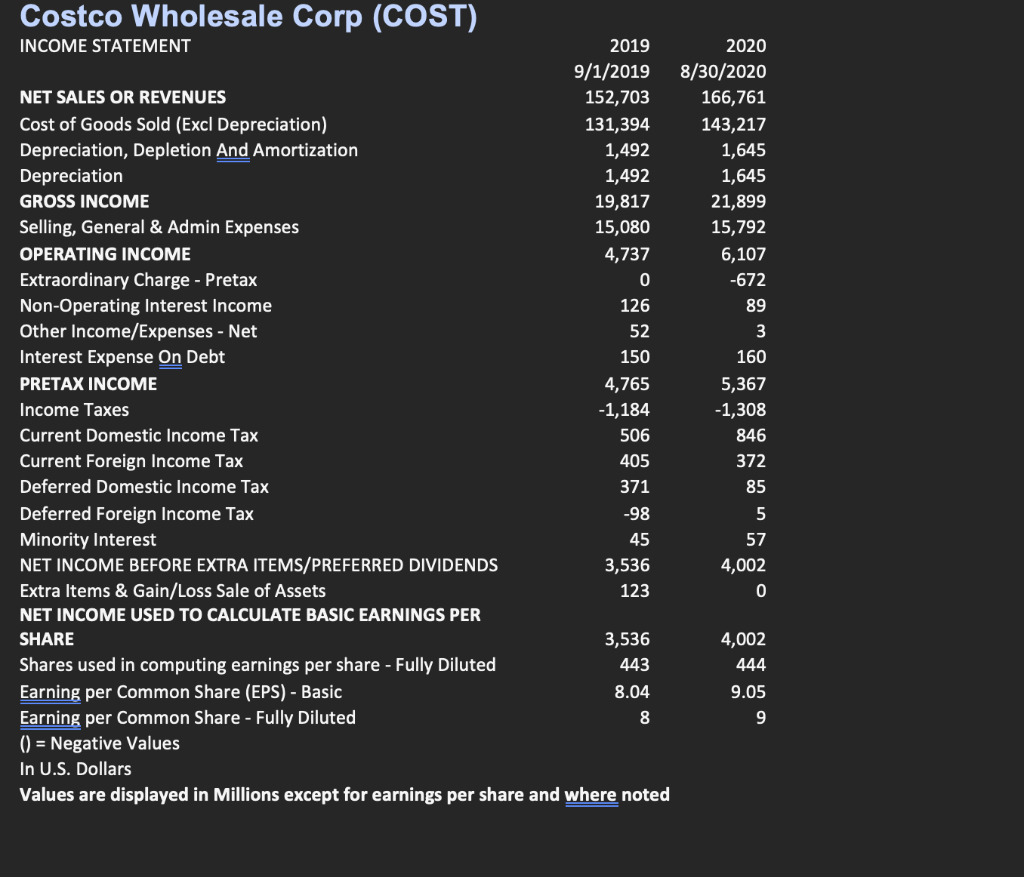Select the INCOME STATEMENT header label

tap(104, 45)
